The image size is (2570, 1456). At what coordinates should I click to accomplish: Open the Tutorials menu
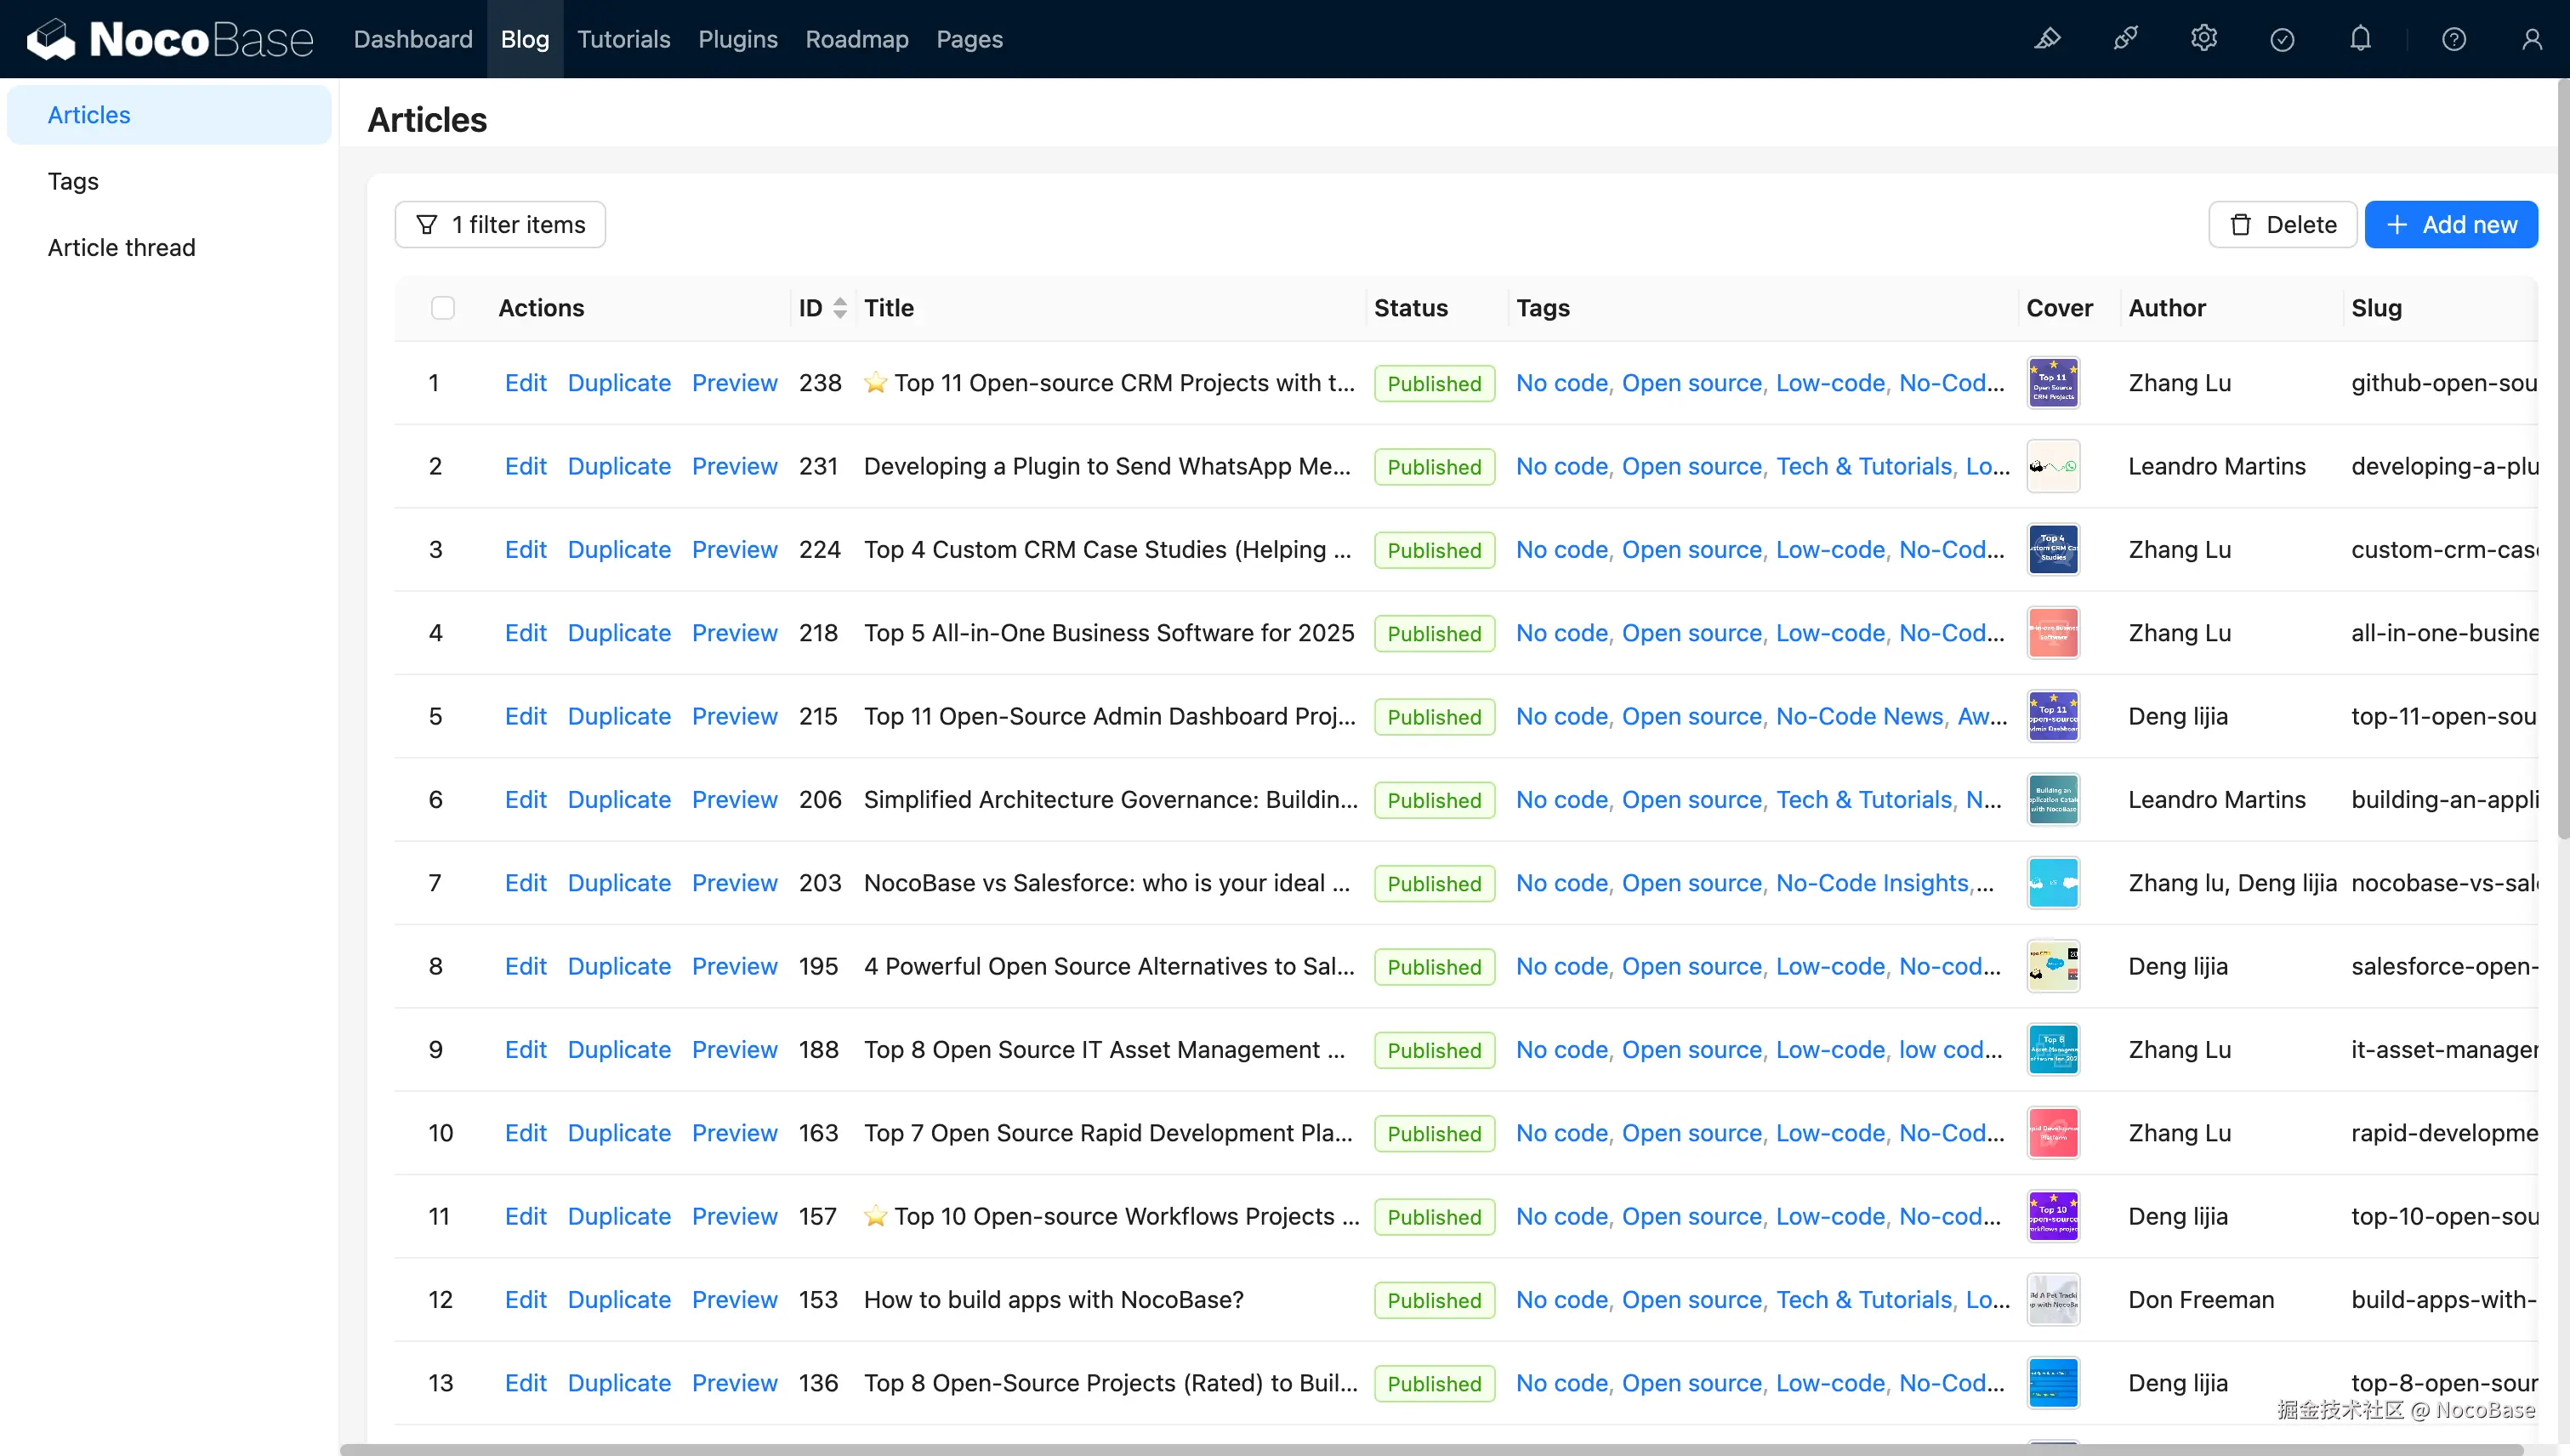624,39
